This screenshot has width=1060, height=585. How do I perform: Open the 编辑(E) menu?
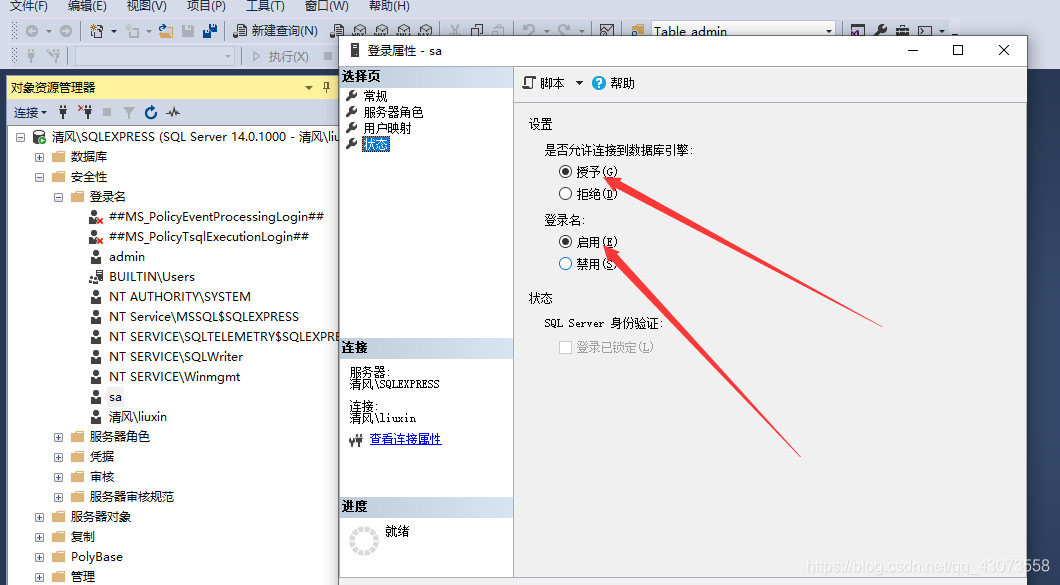tap(87, 6)
